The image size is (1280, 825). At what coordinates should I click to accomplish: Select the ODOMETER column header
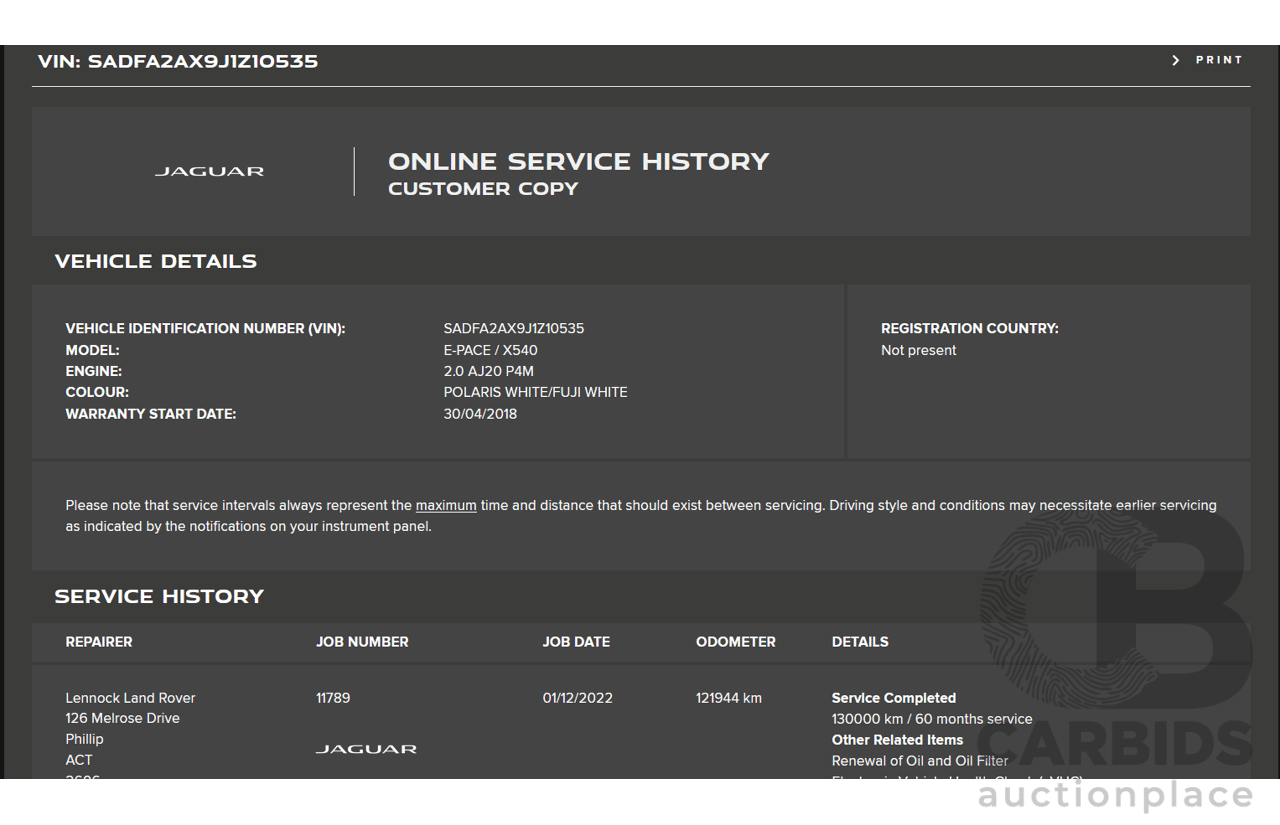[x=735, y=642]
